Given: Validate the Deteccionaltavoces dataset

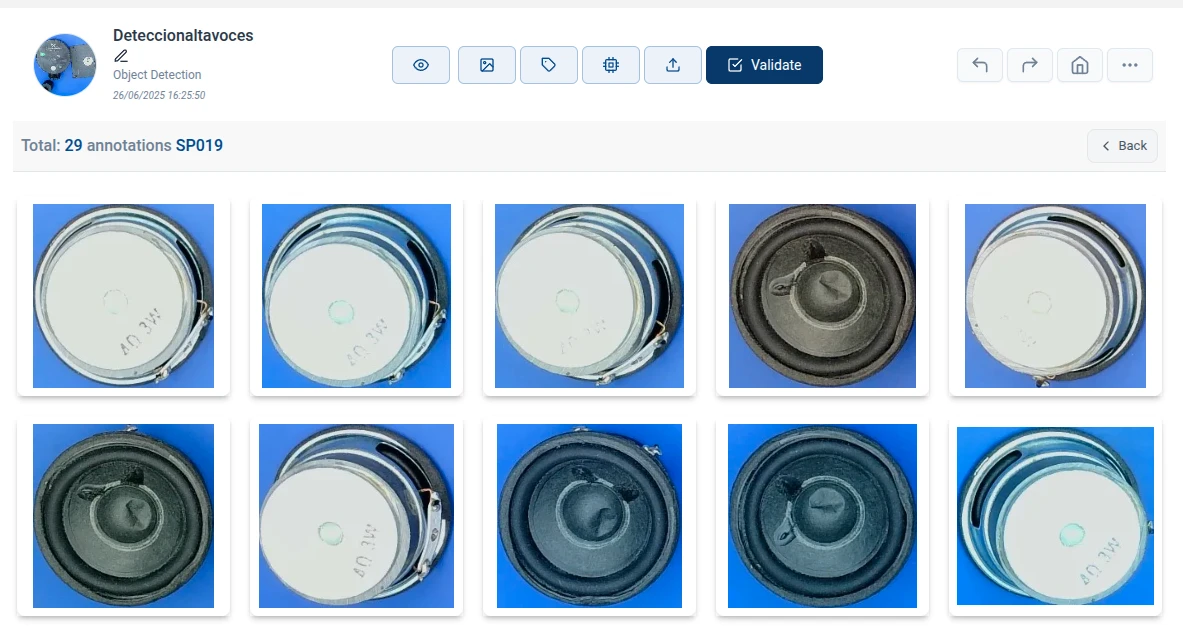Looking at the screenshot, I should tap(764, 64).
